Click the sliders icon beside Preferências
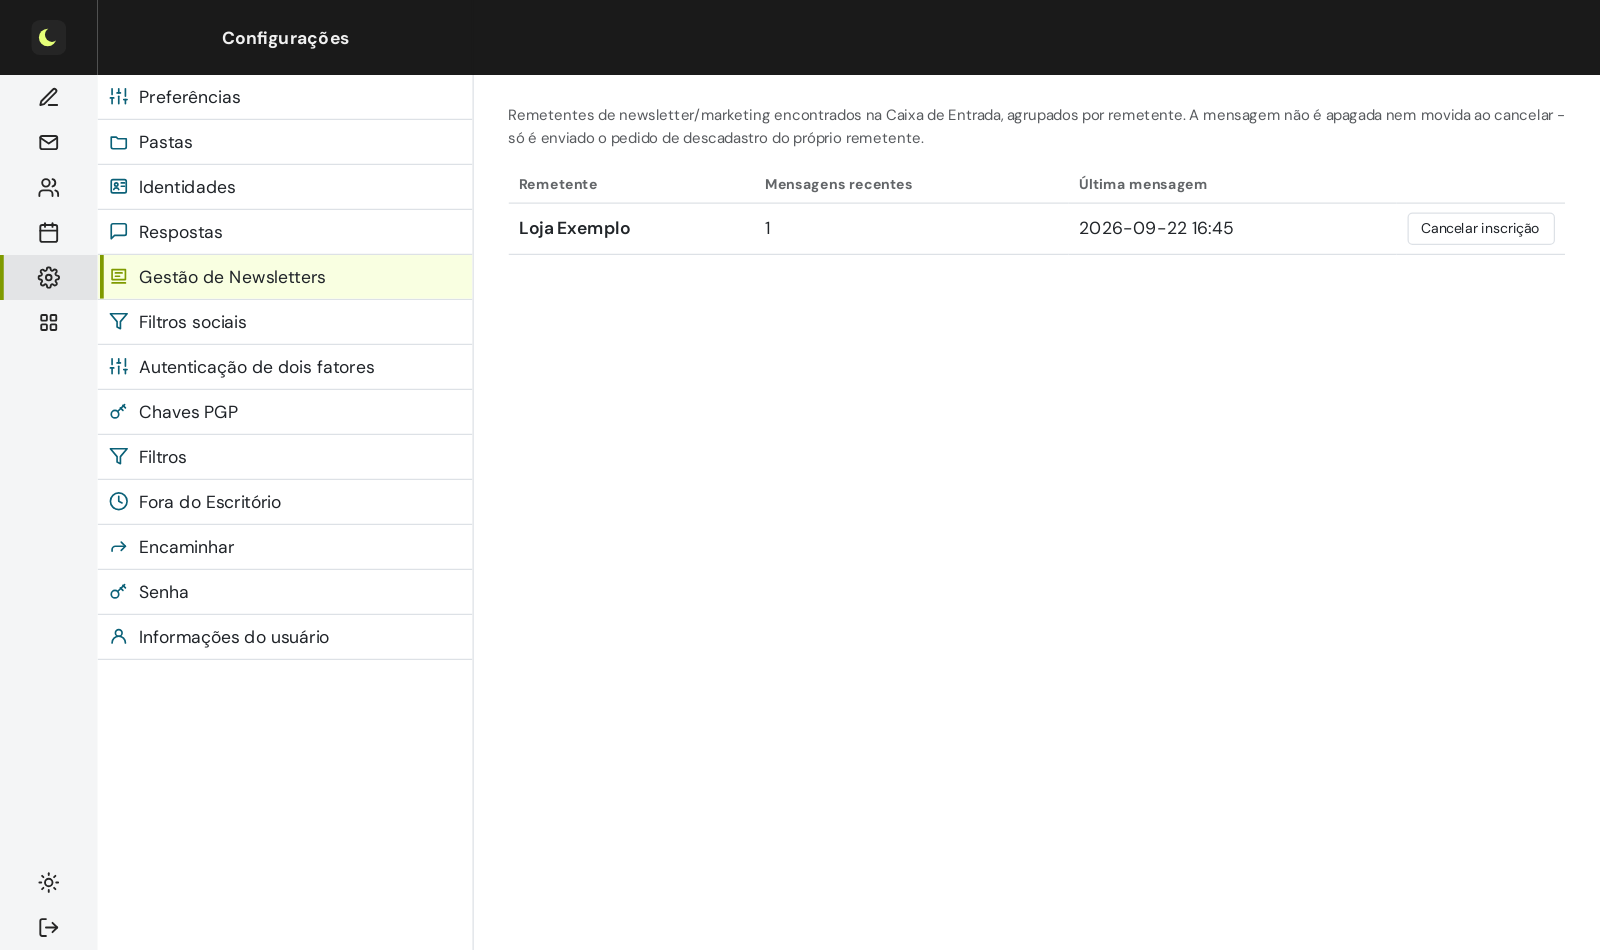 pos(119,97)
